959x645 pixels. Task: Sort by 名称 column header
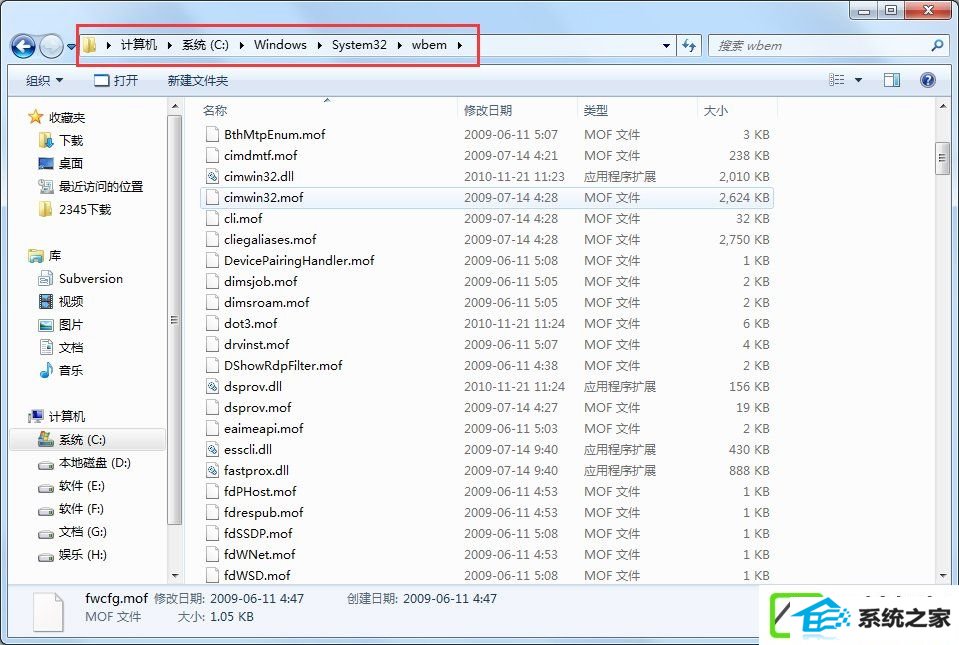coord(215,111)
